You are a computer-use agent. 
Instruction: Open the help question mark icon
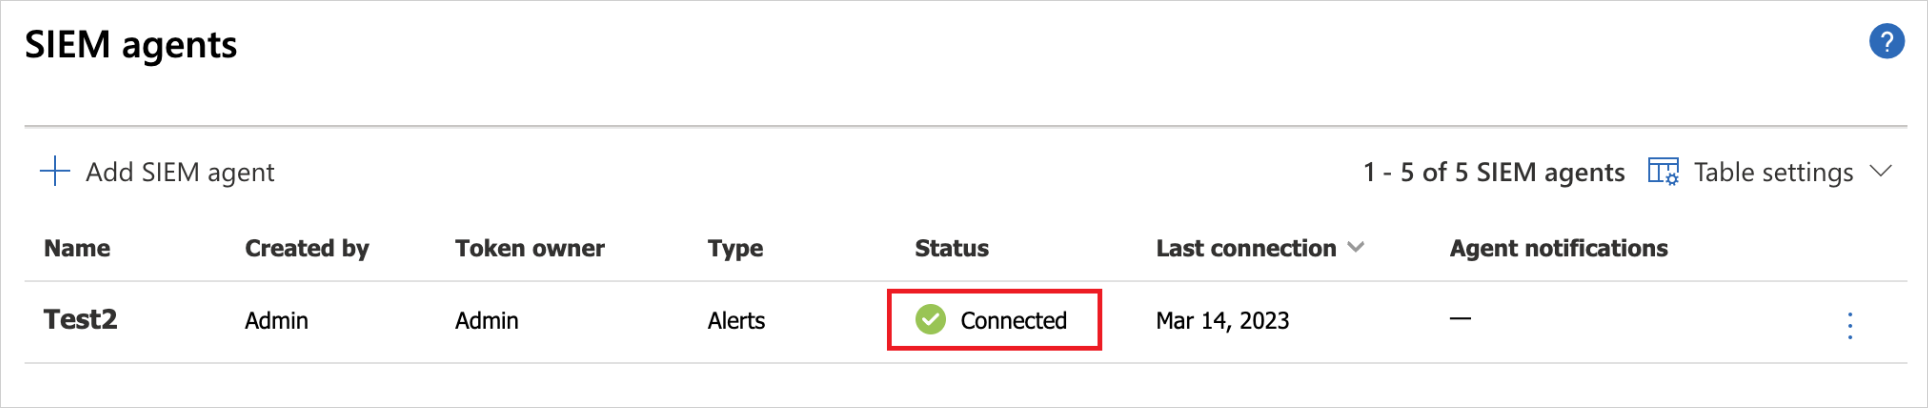coord(1886,42)
